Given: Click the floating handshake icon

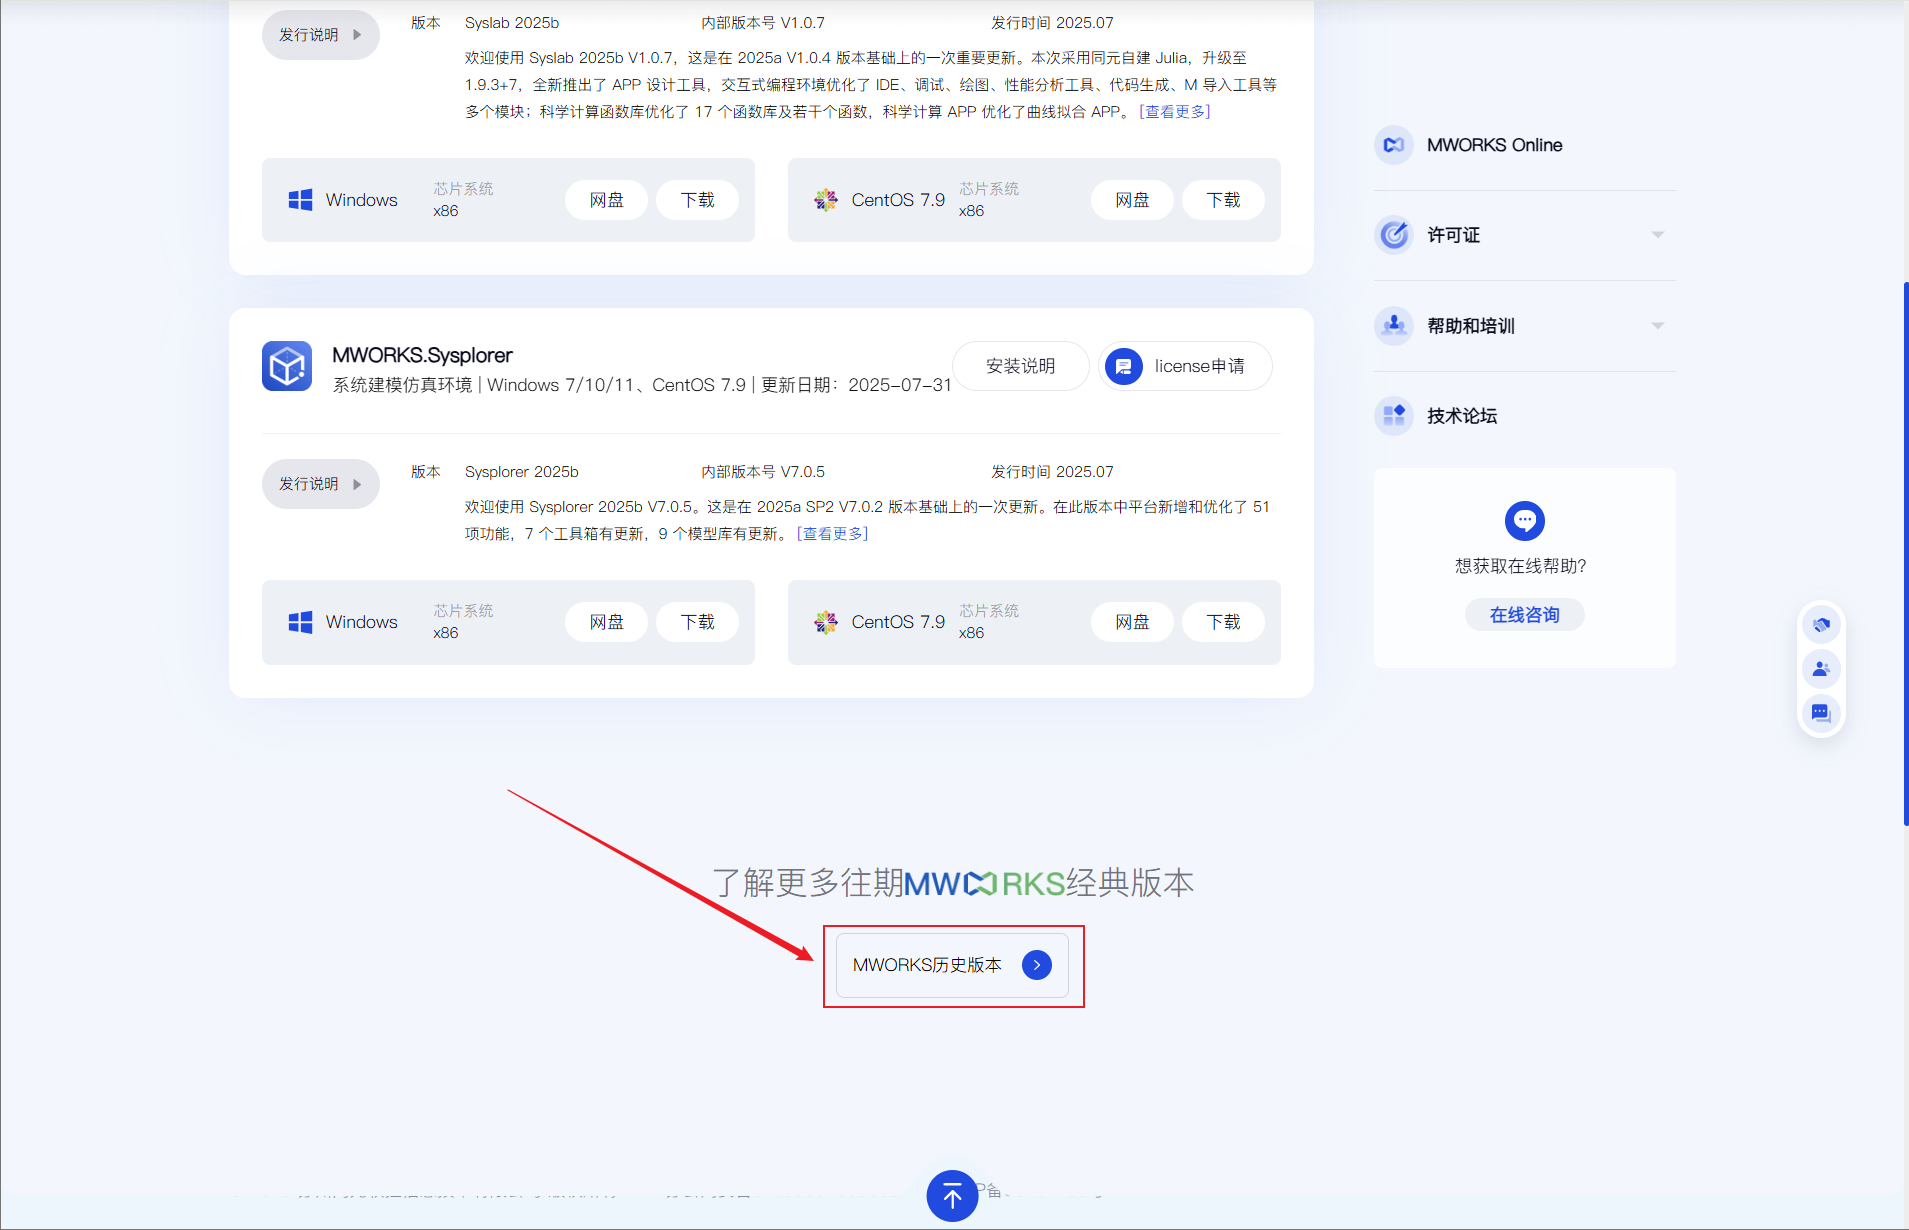Looking at the screenshot, I should (1821, 625).
